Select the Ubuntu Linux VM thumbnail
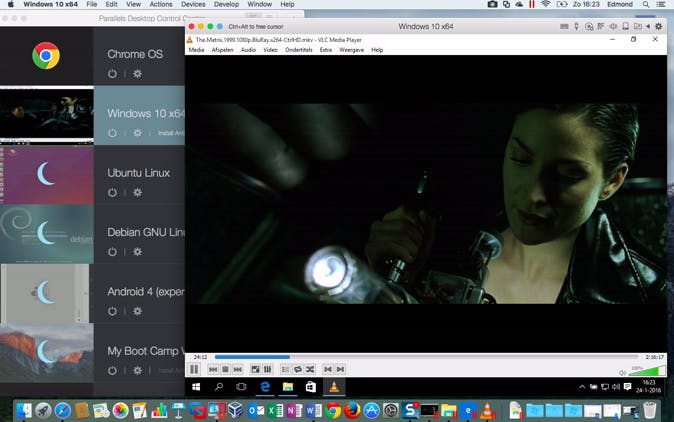 click(x=46, y=175)
